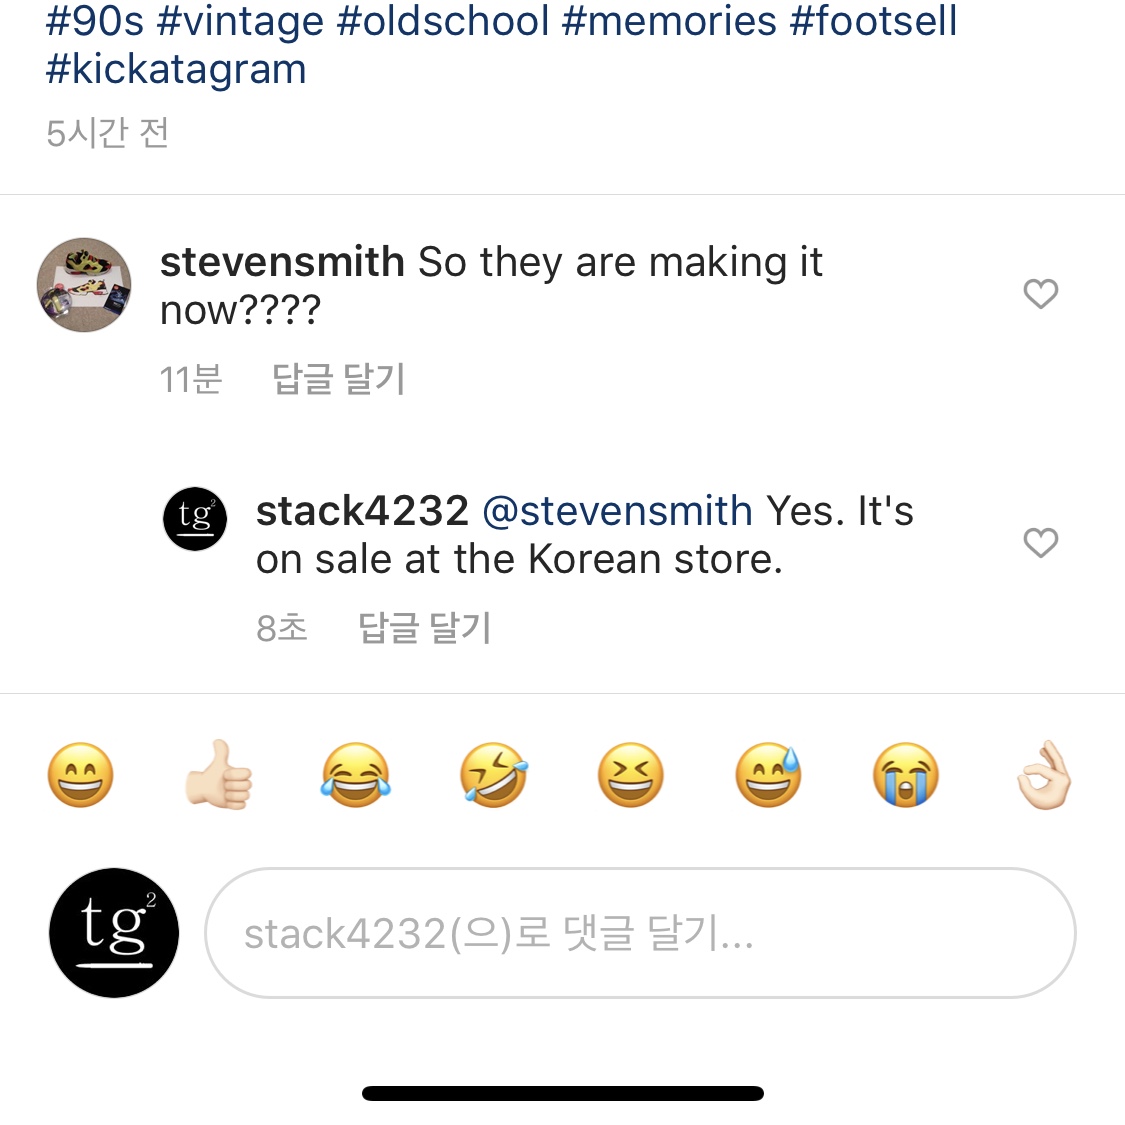
Task: Like stevensmith's comment with the heart
Action: click(x=1041, y=294)
